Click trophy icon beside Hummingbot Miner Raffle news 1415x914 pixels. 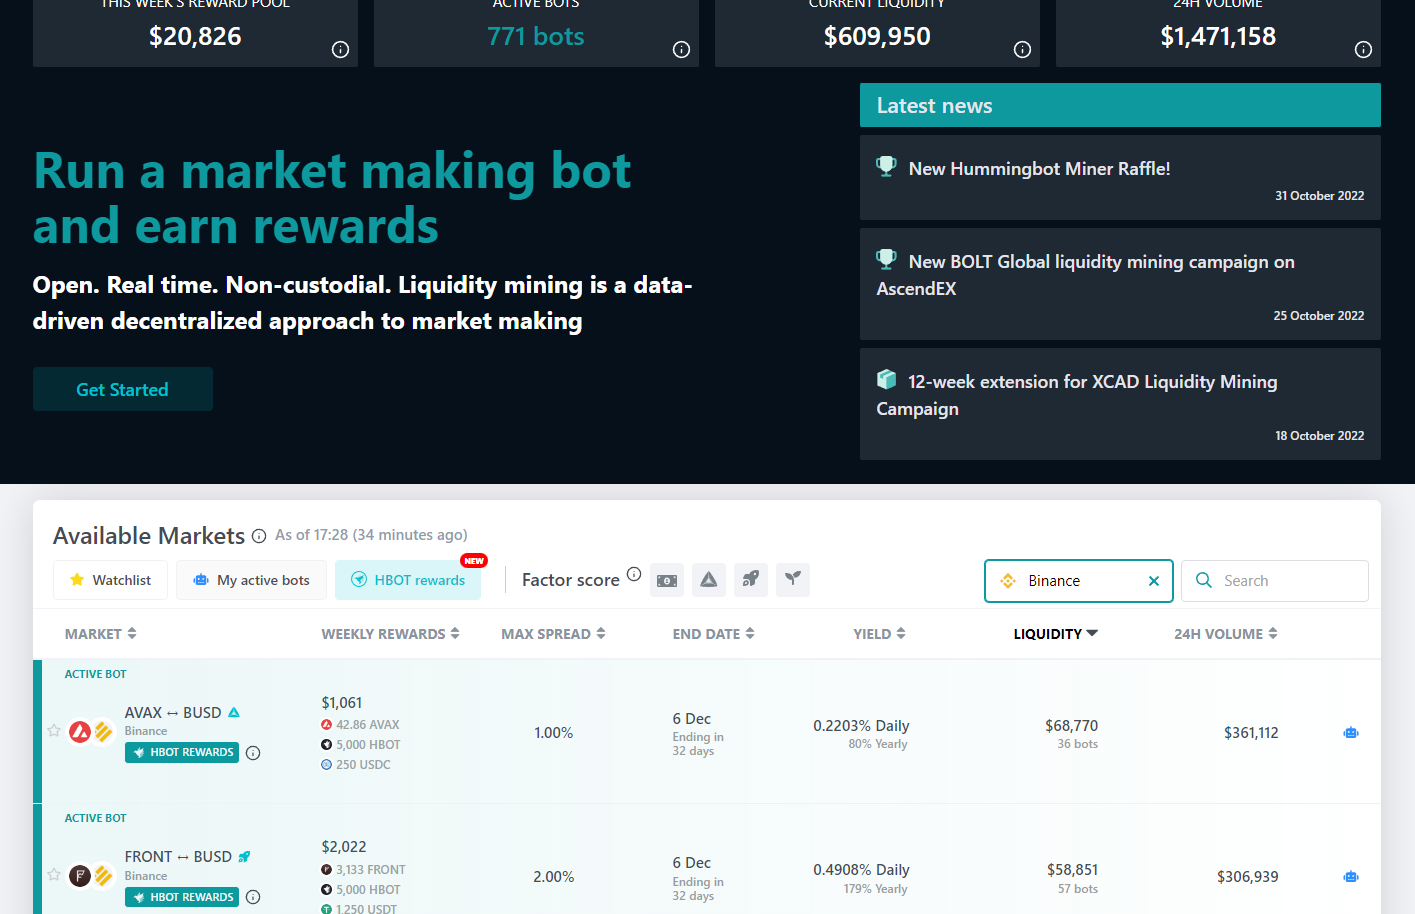tap(886, 166)
